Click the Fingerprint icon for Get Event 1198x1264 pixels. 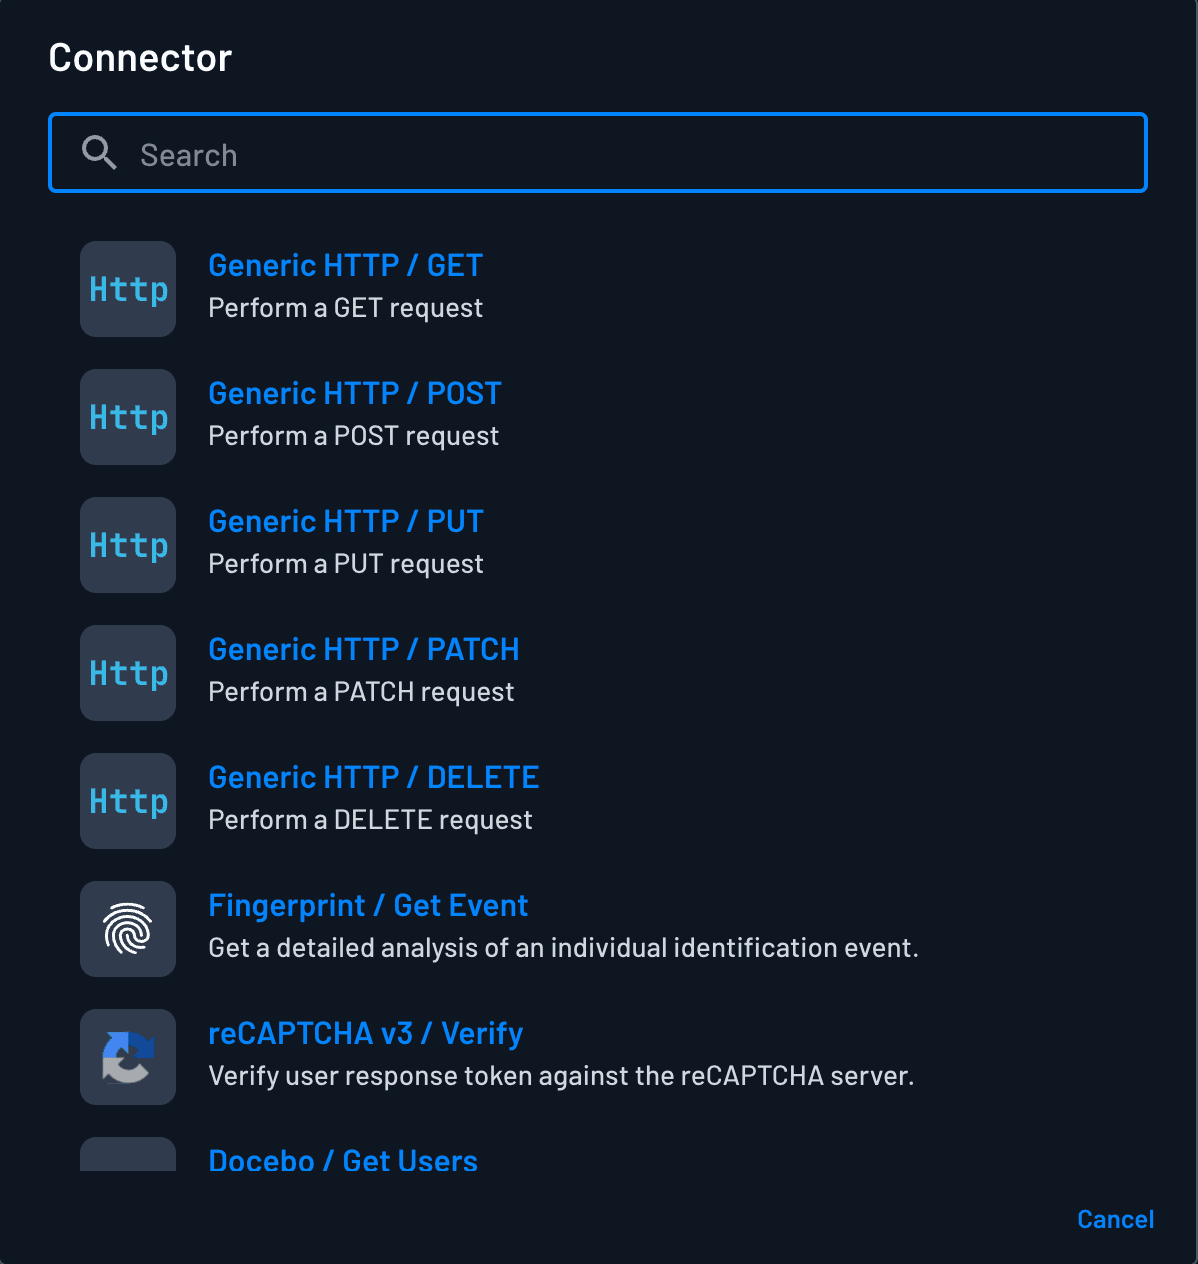click(127, 929)
